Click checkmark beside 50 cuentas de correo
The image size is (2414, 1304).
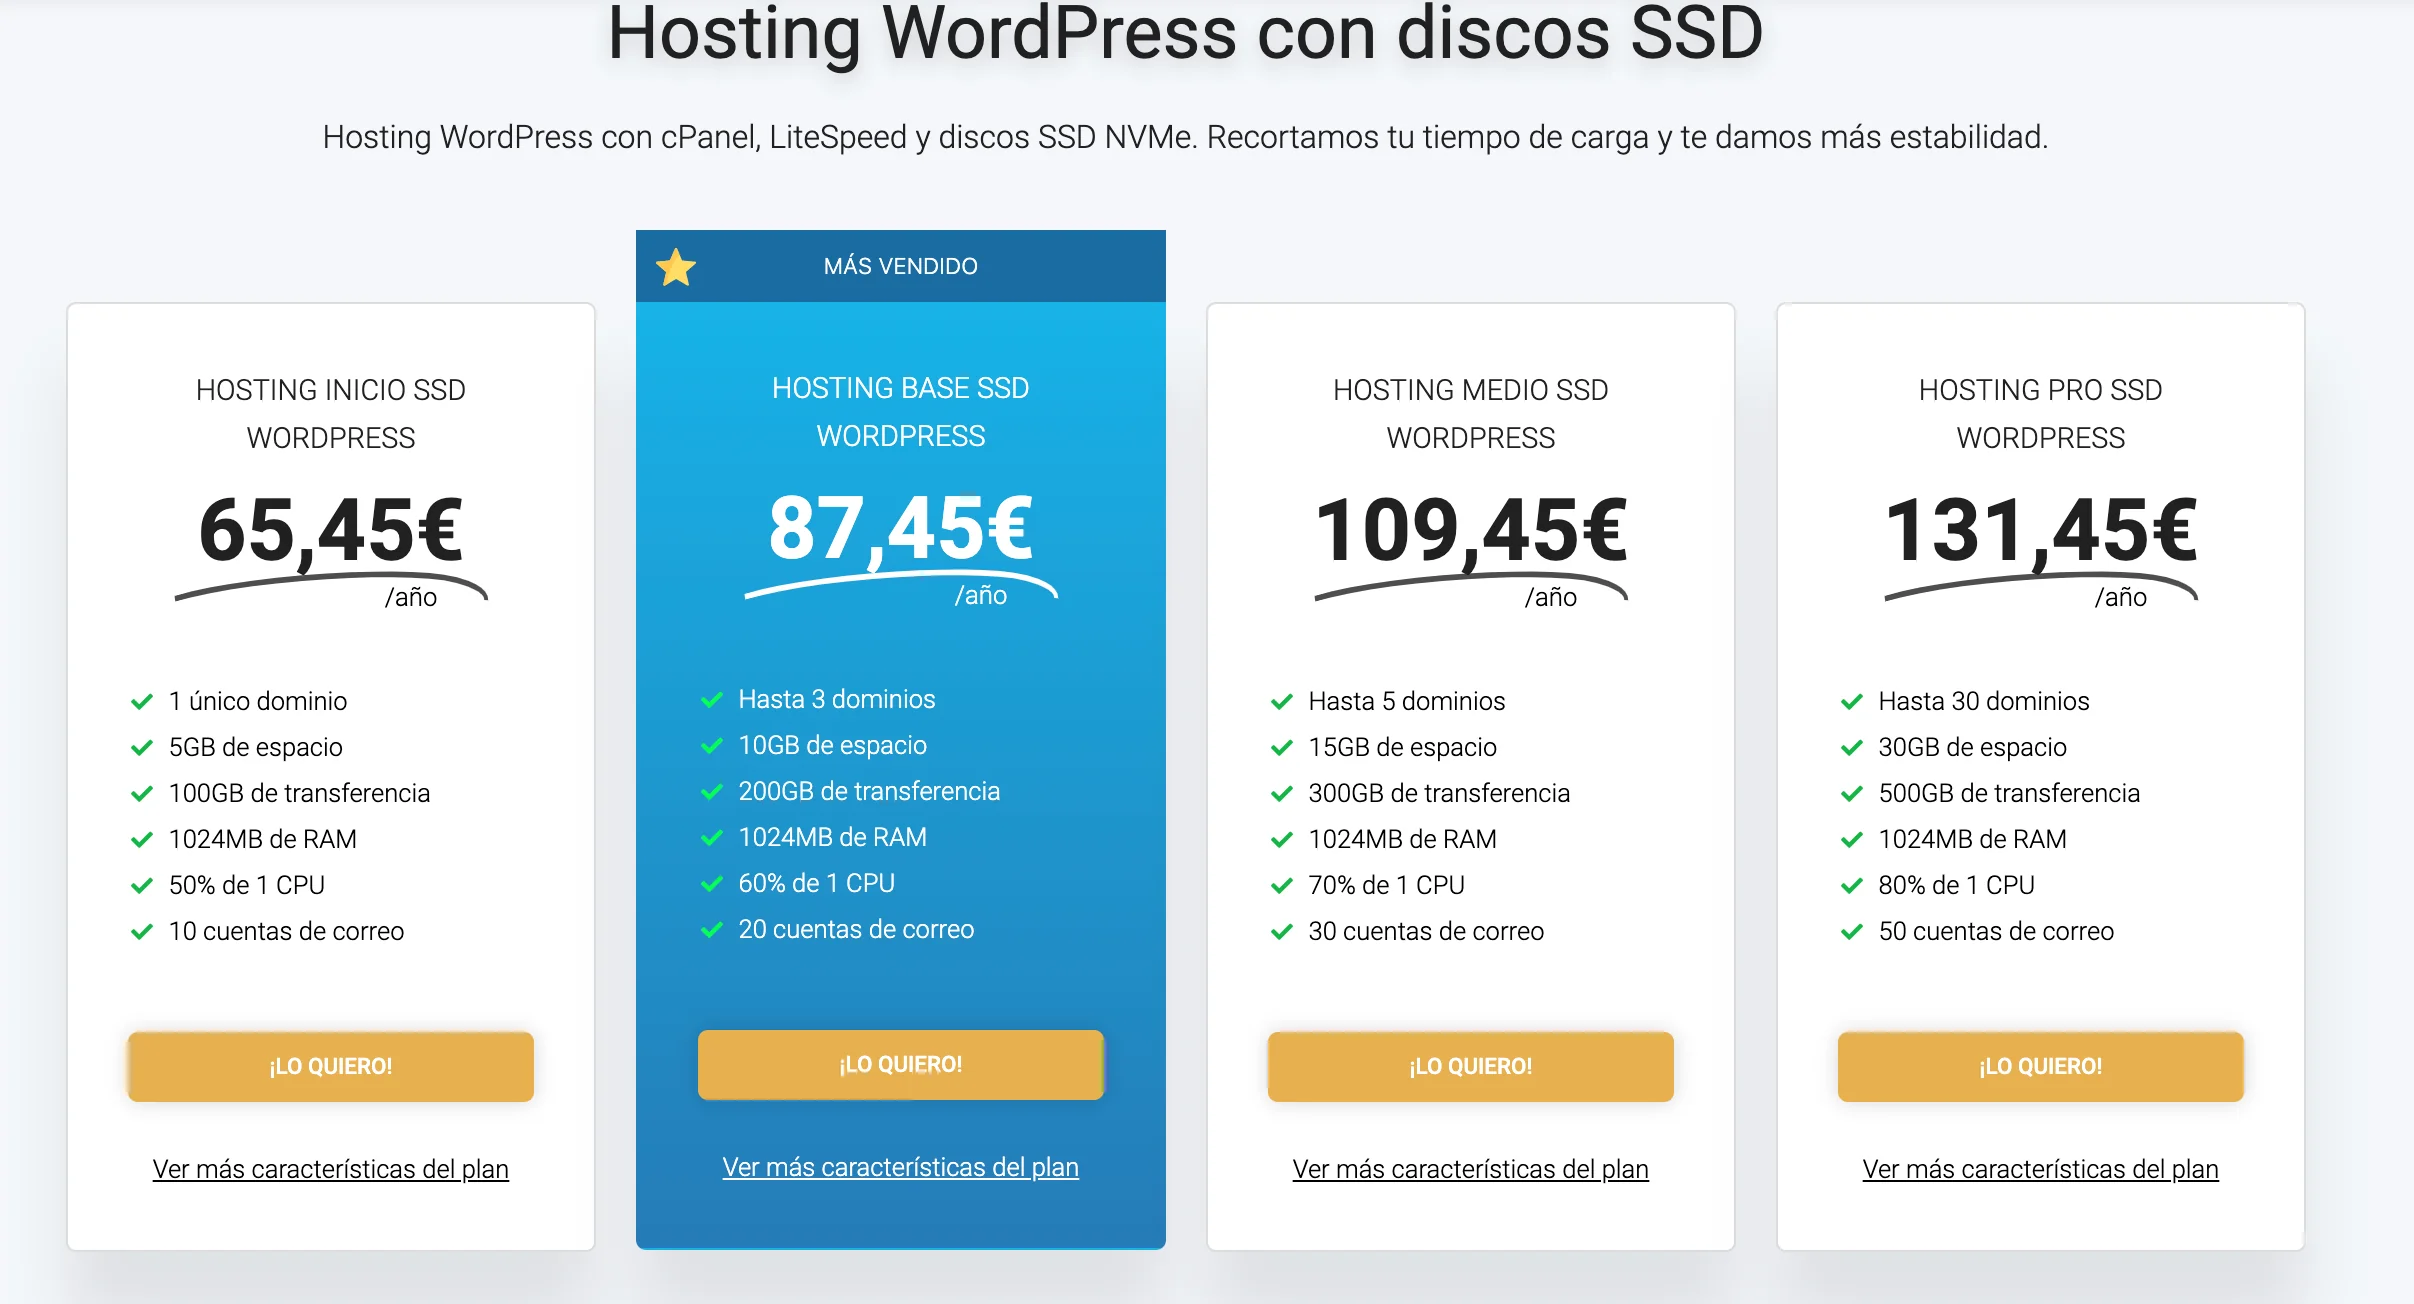click(x=1852, y=931)
